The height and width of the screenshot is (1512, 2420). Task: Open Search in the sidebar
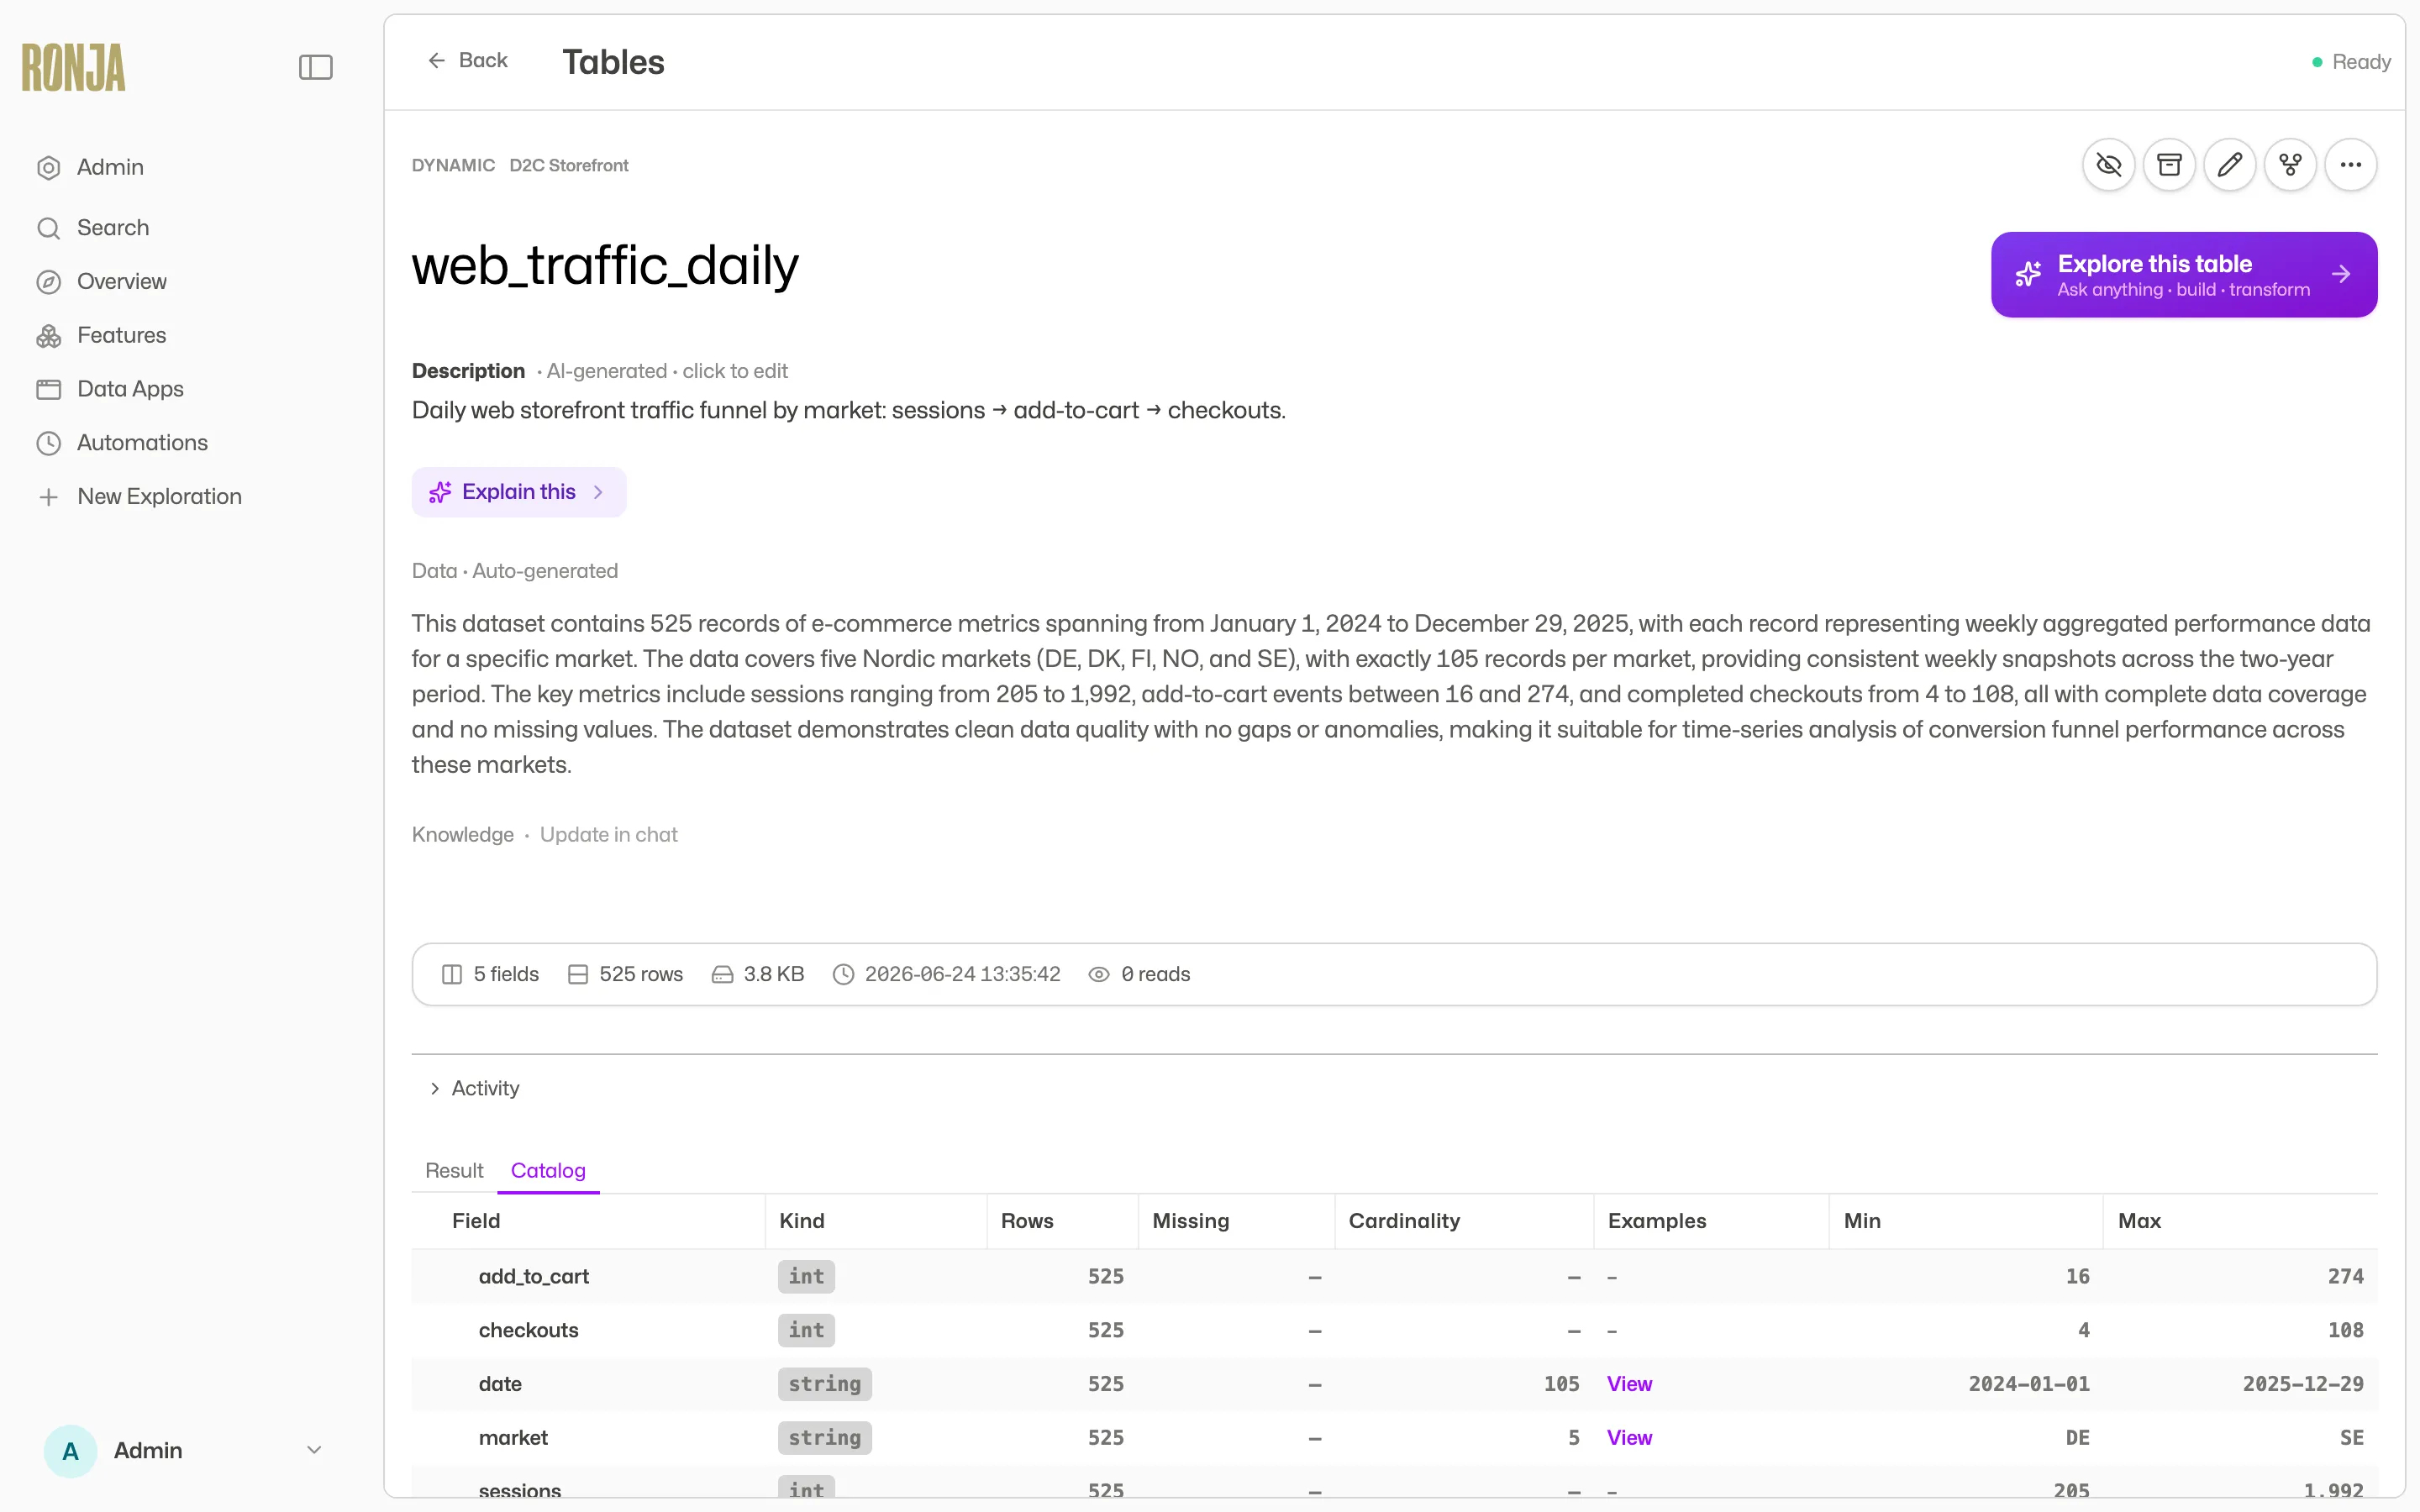click(x=93, y=228)
